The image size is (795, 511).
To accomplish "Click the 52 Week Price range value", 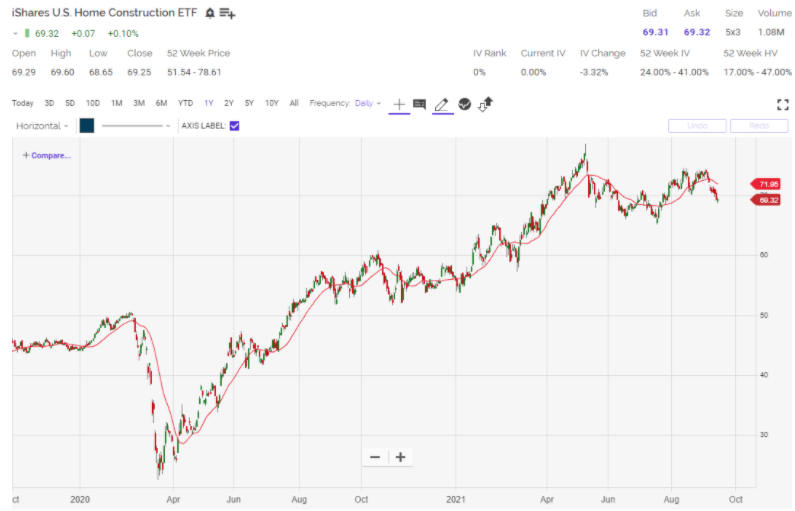I will [194, 72].
